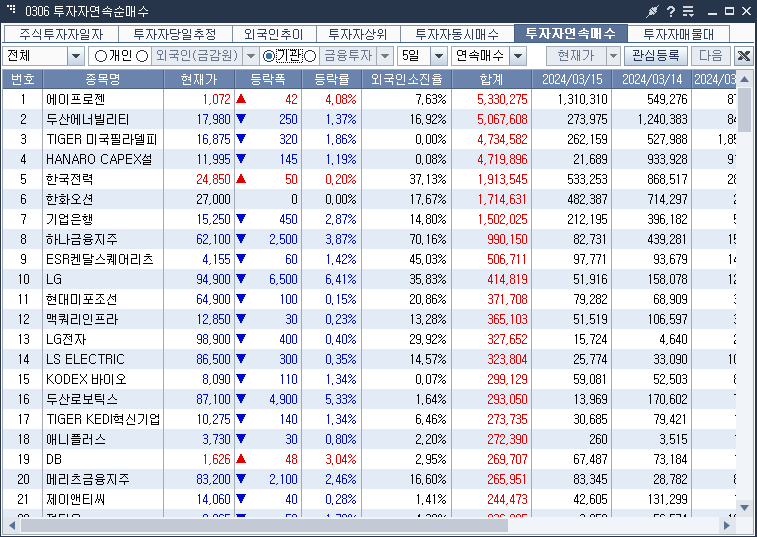Click the 등락폭 column header
This screenshot has width=757, height=537.
(x=268, y=79)
